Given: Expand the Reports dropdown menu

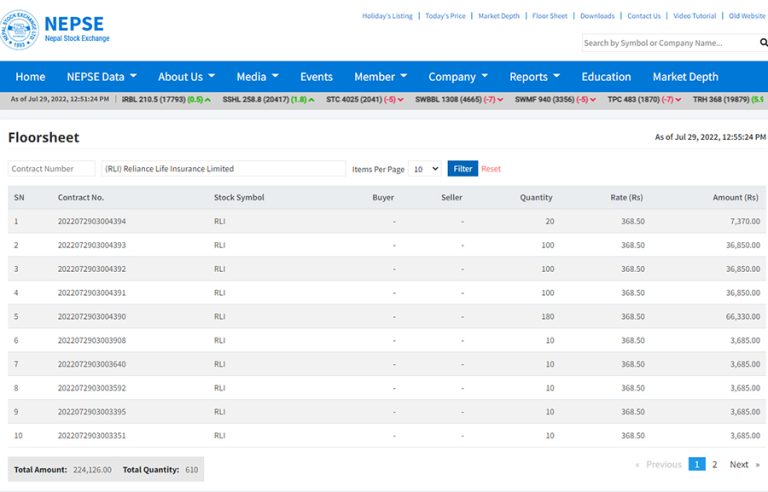Looking at the screenshot, I should [535, 77].
